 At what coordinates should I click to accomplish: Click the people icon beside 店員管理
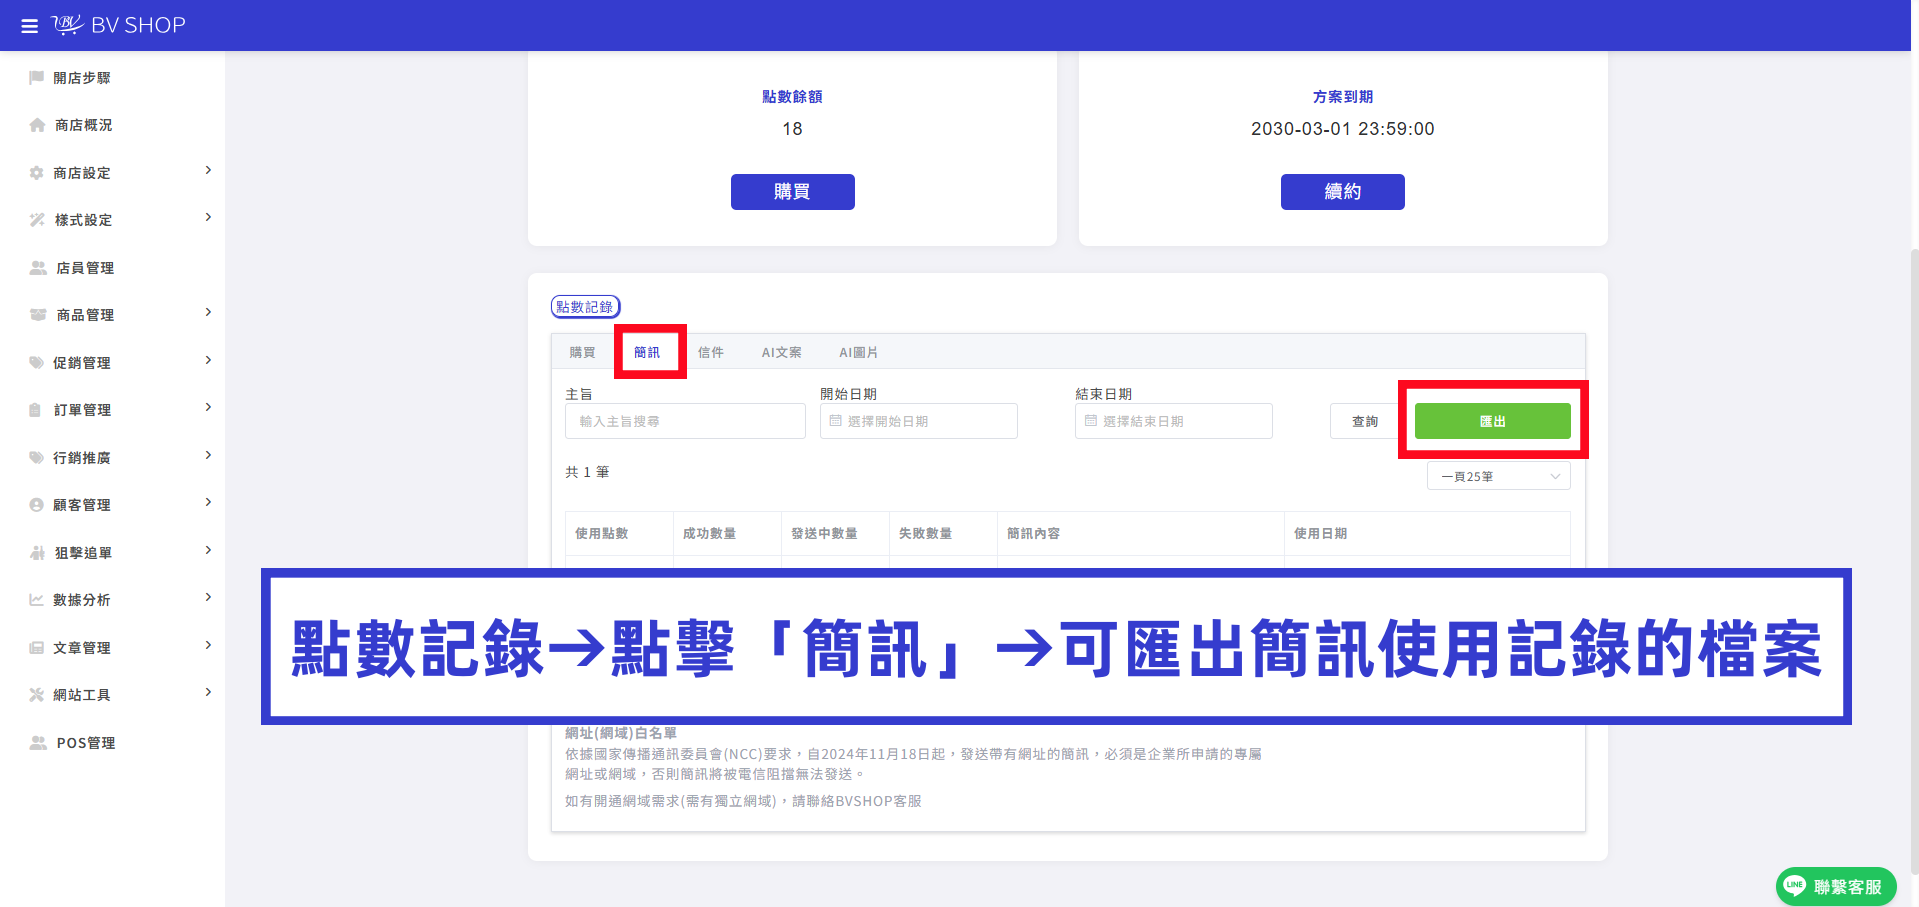[x=38, y=268]
